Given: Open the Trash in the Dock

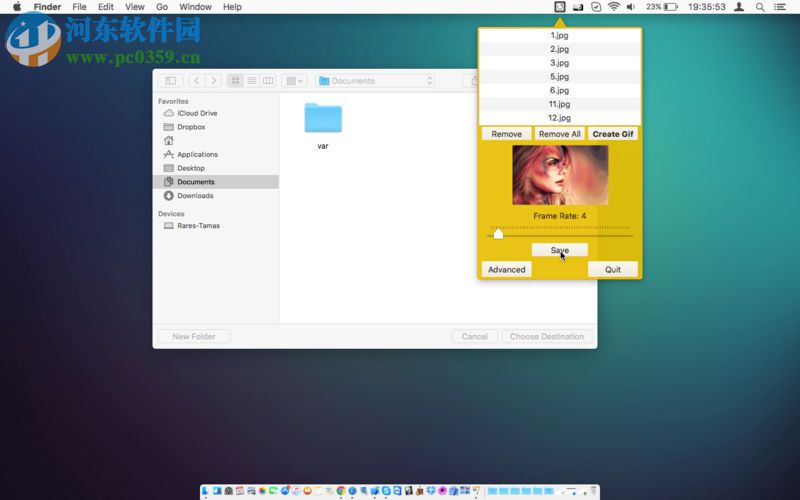Looking at the screenshot, I should coord(594,491).
